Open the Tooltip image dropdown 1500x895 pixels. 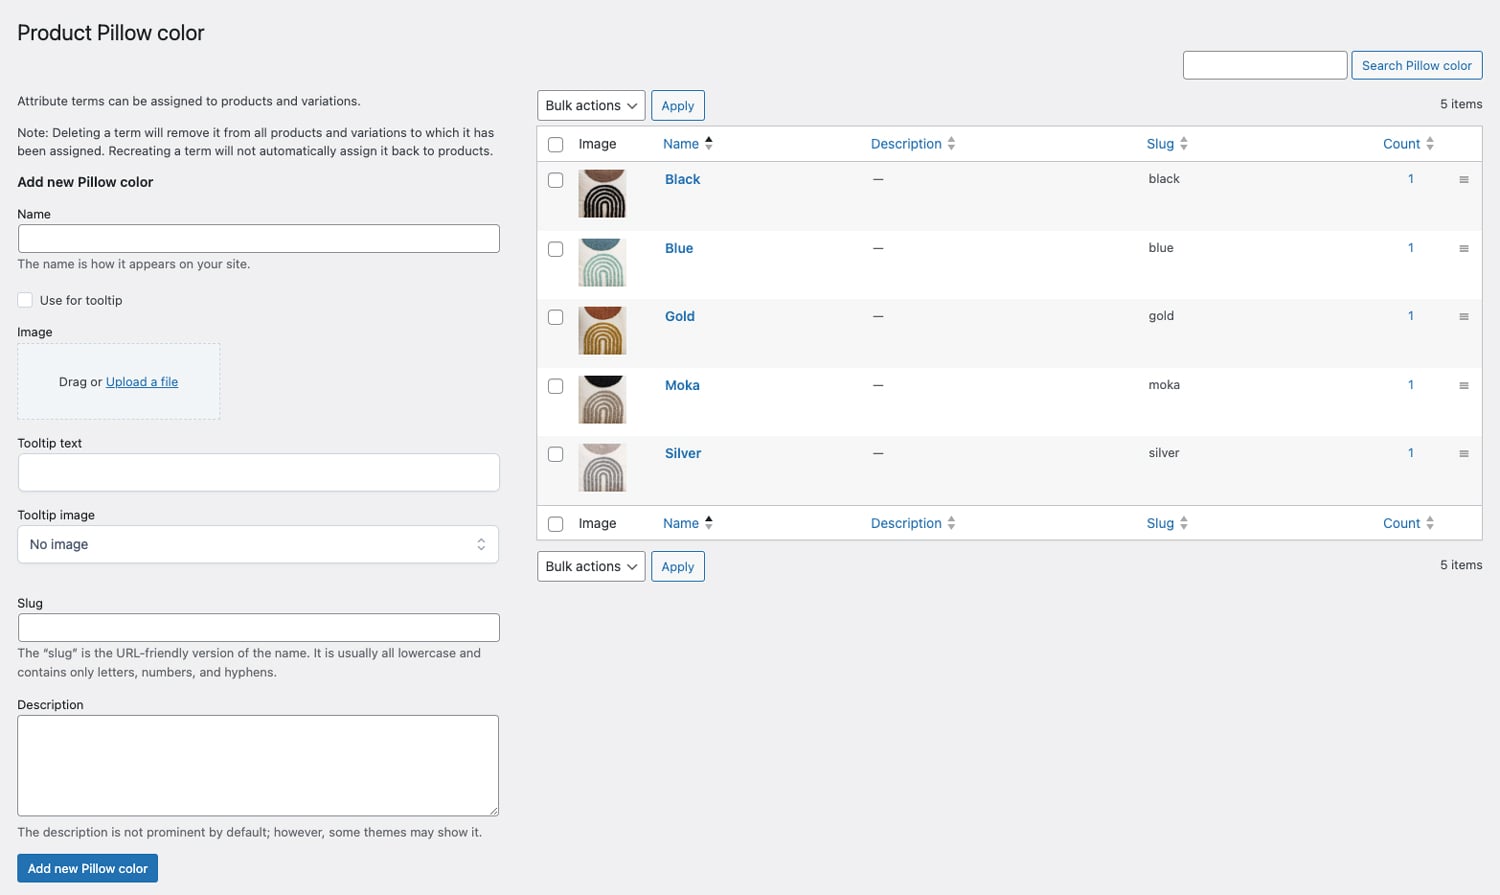click(x=258, y=545)
